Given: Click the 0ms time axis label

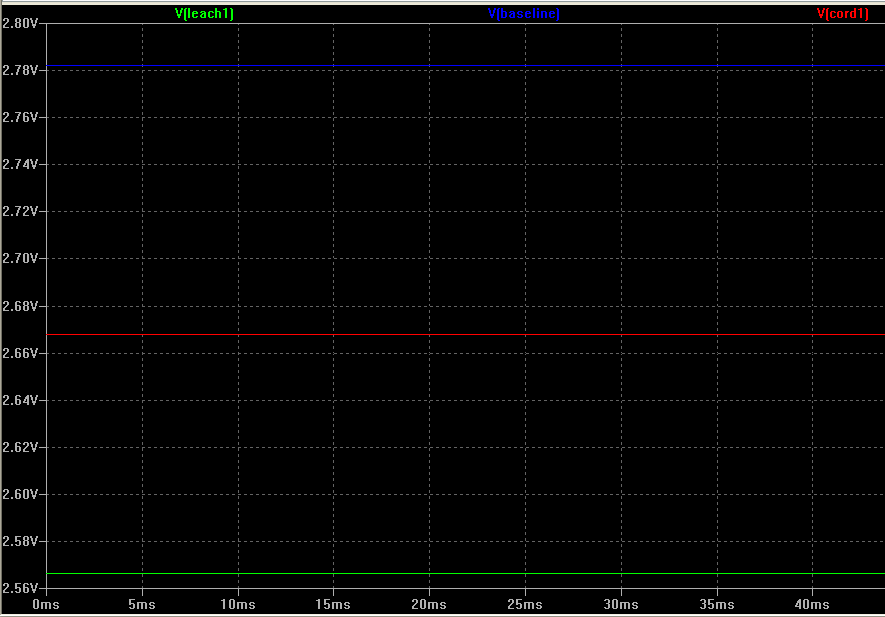Looking at the screenshot, I should click(x=46, y=605).
